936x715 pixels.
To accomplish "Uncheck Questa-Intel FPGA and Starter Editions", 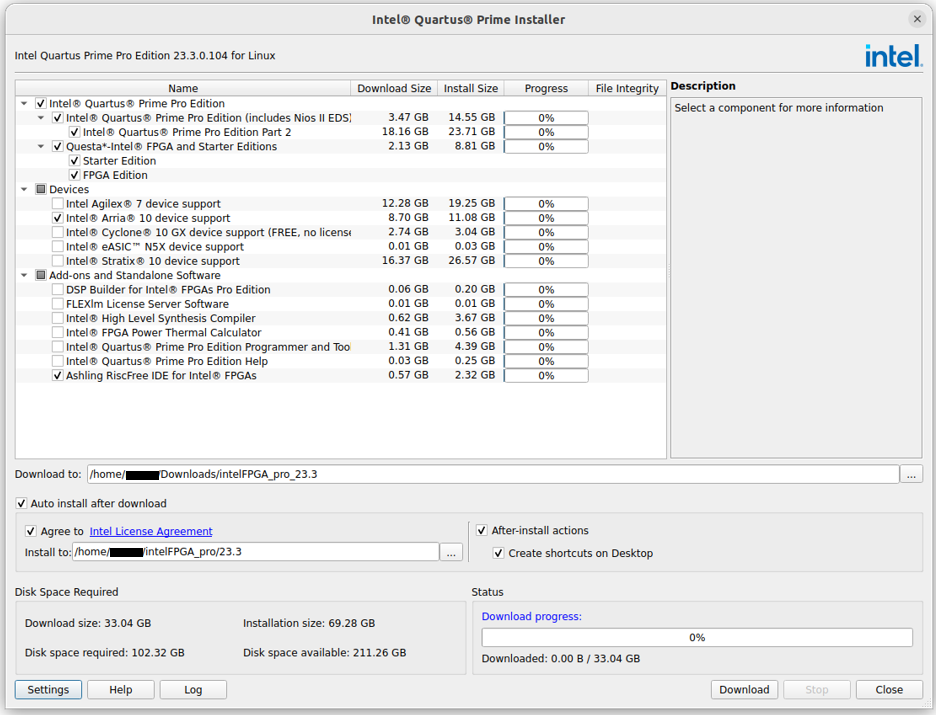I will pos(57,146).
